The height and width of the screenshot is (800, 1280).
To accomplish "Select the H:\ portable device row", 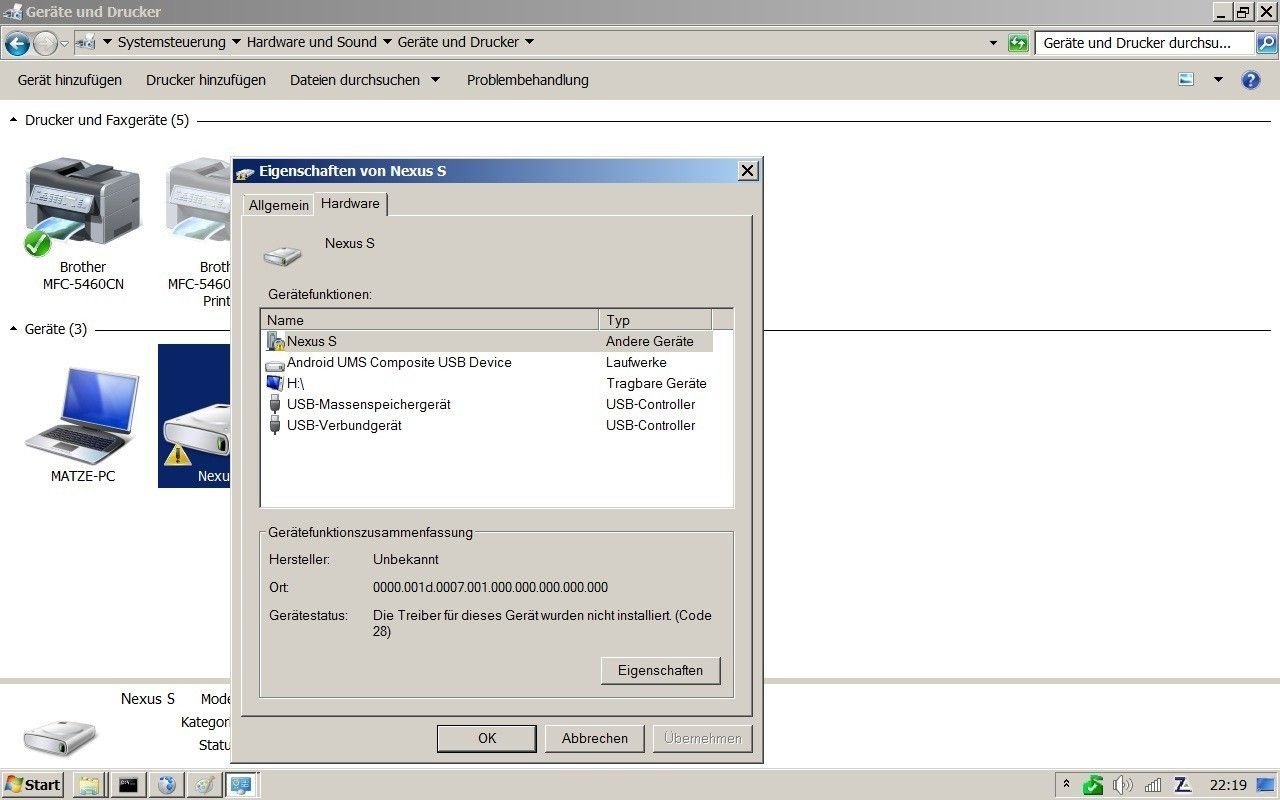I will pos(487,383).
